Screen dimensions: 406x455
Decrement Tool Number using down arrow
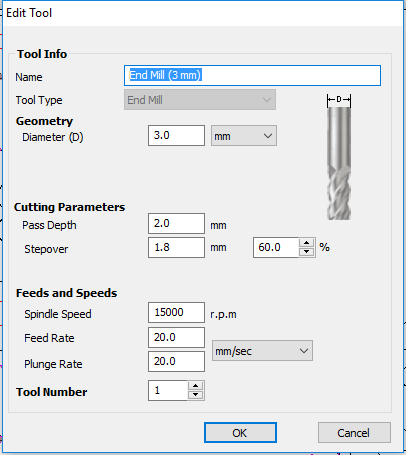click(195, 395)
